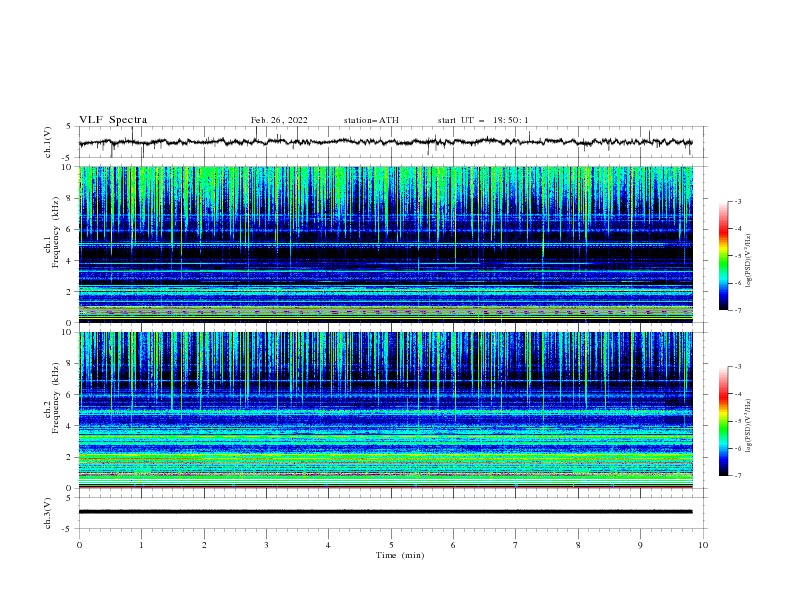This screenshot has width=792, height=612.
Task: Select the "start UT = 18:50:1" text
Action: coord(483,120)
